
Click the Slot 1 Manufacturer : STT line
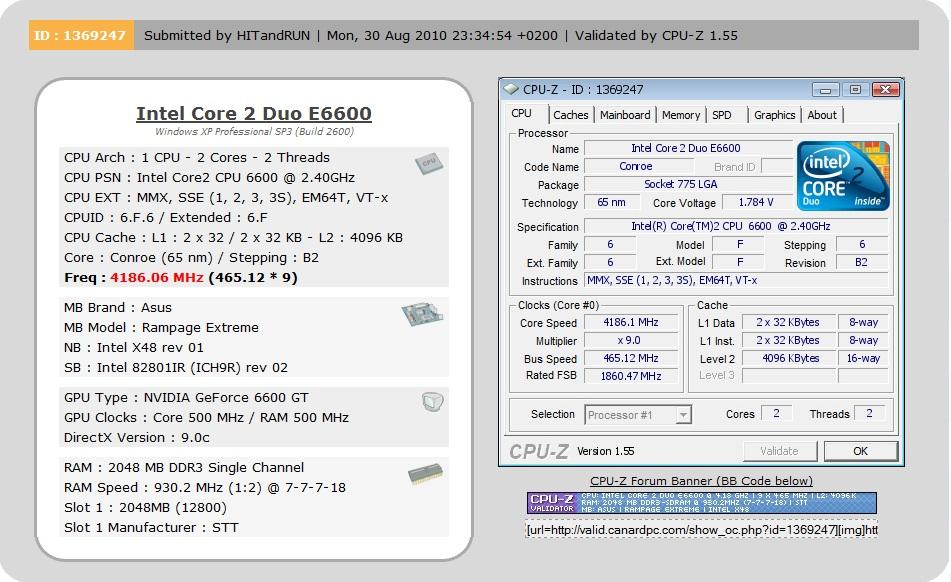[151, 527]
